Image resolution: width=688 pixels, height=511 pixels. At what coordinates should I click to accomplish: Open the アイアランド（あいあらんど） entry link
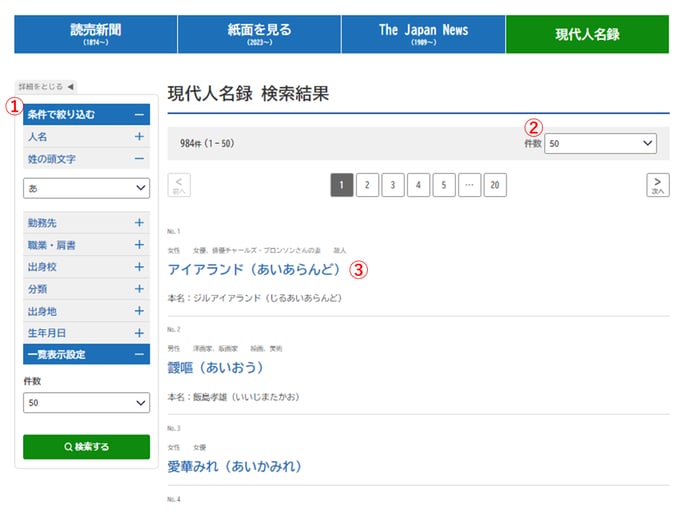255,270
